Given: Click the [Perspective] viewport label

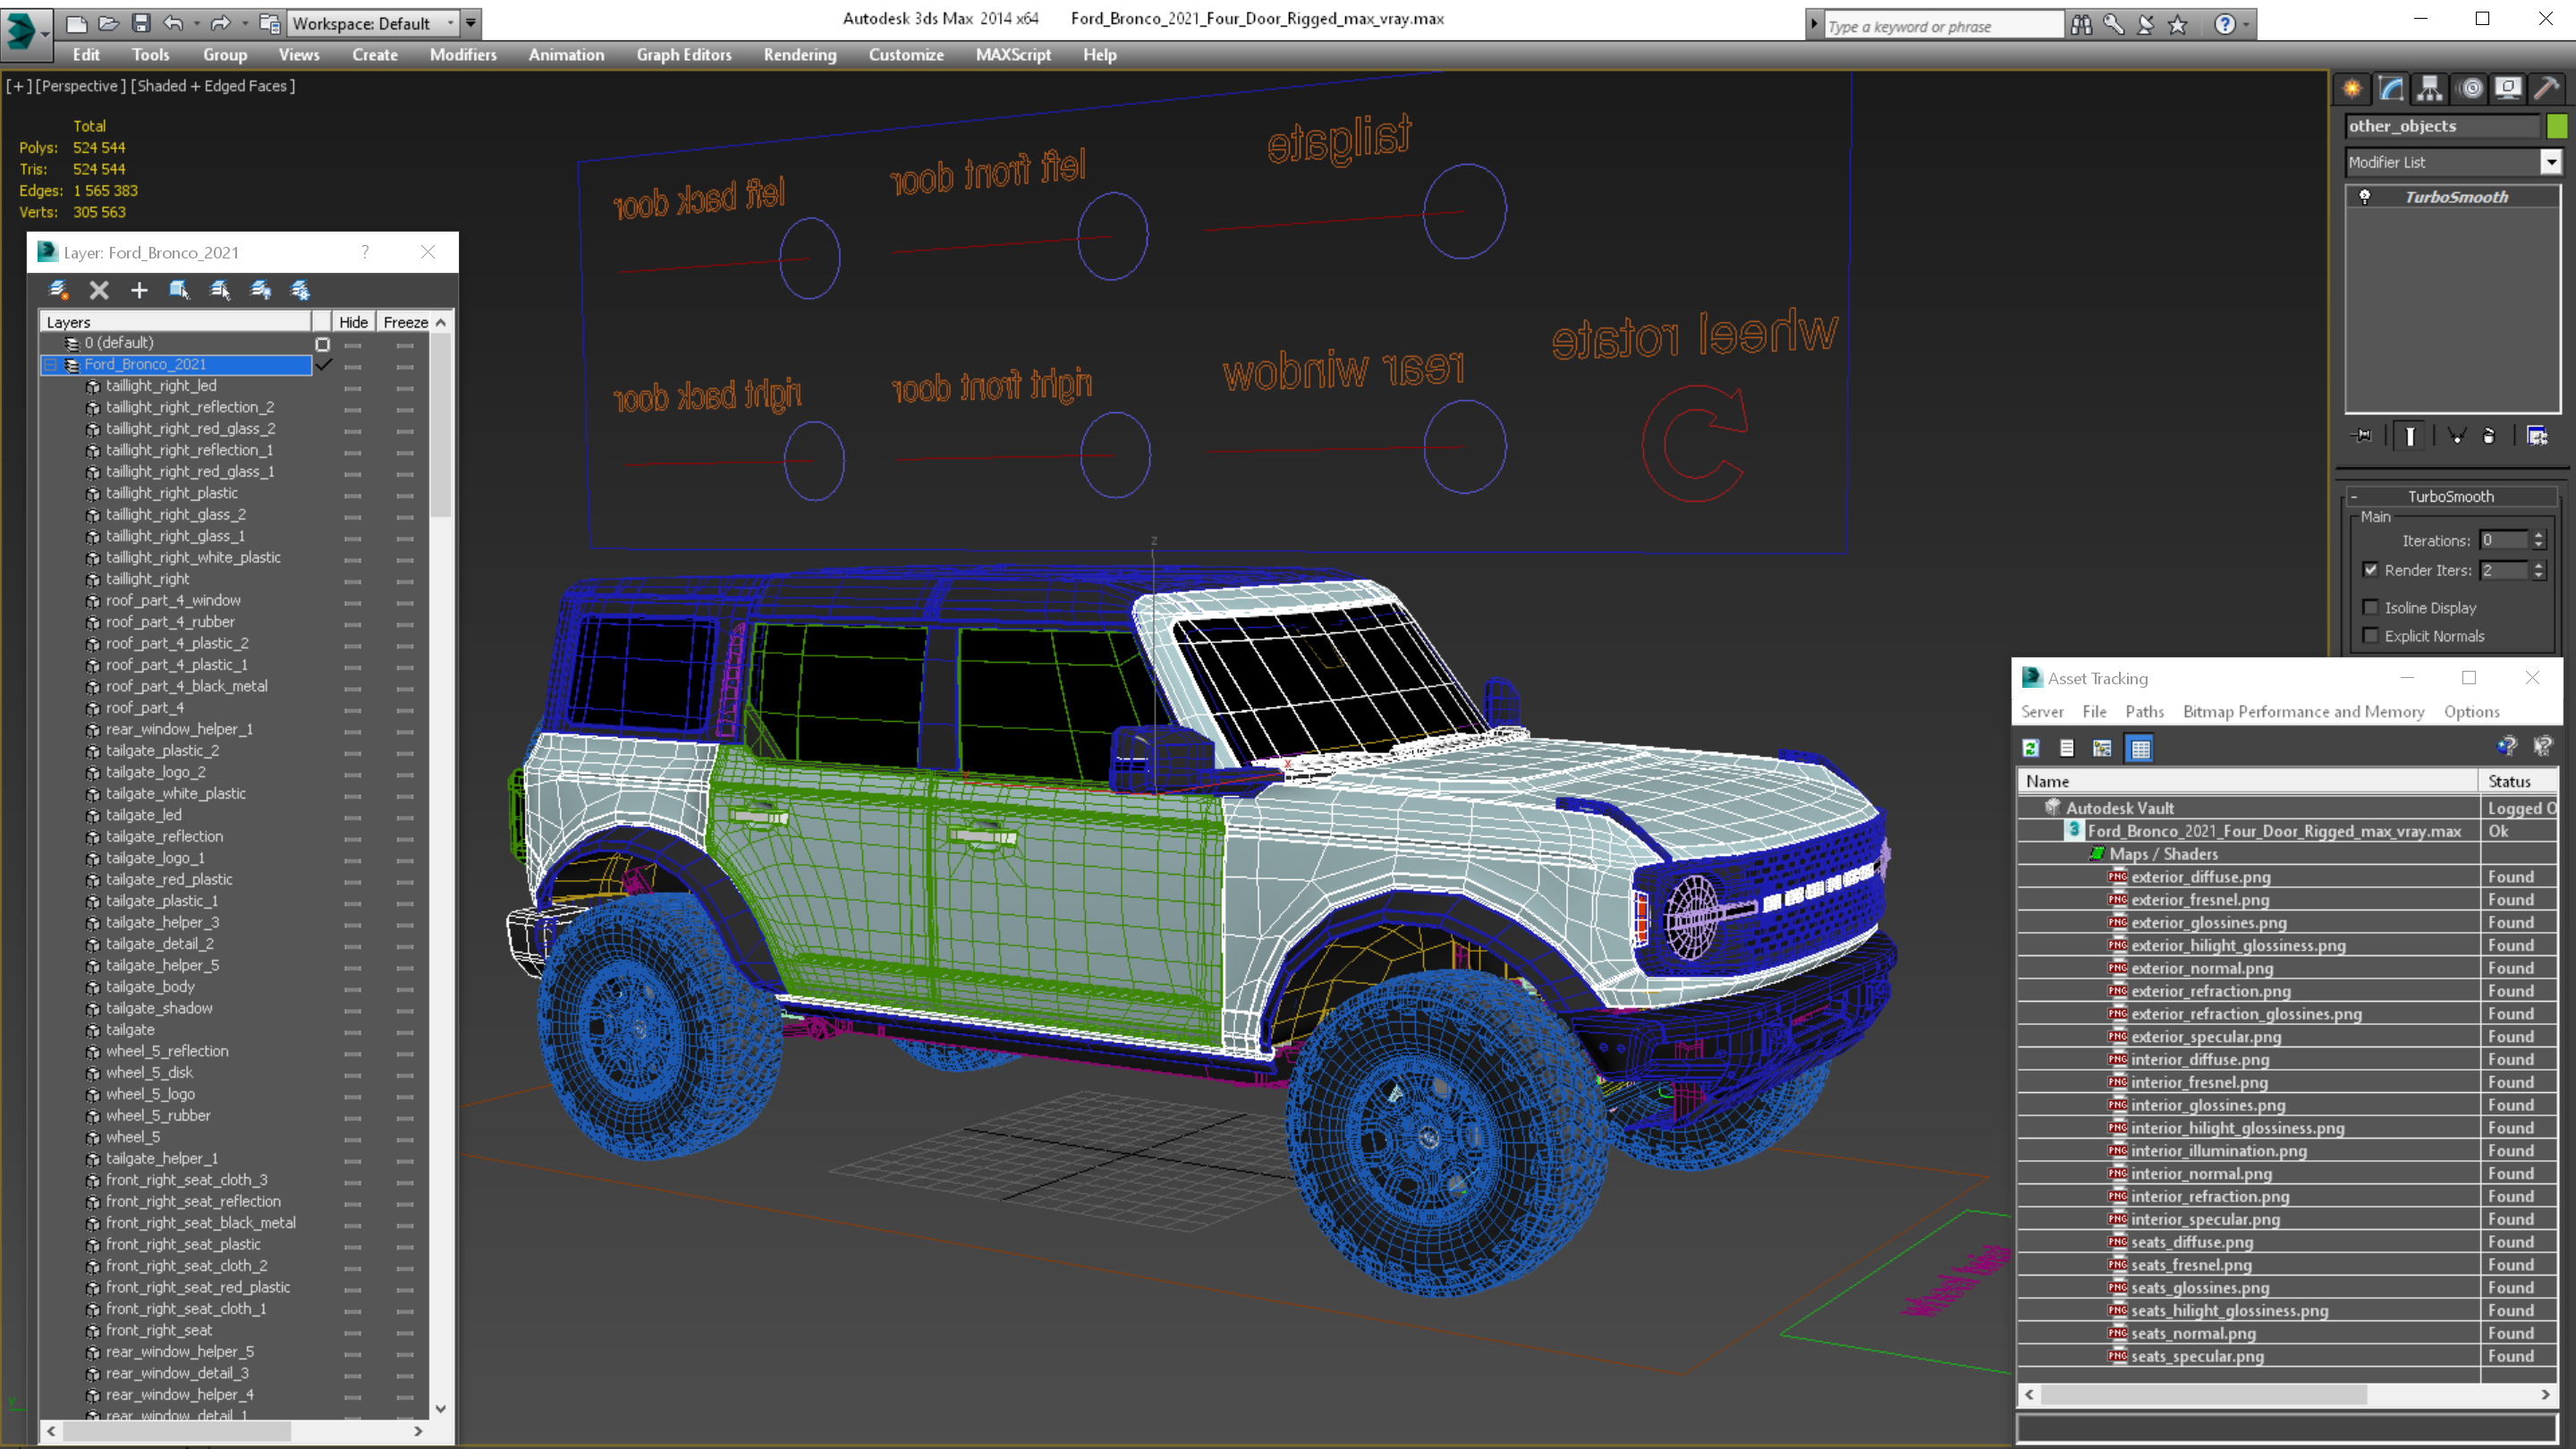Looking at the screenshot, I should click(x=81, y=86).
